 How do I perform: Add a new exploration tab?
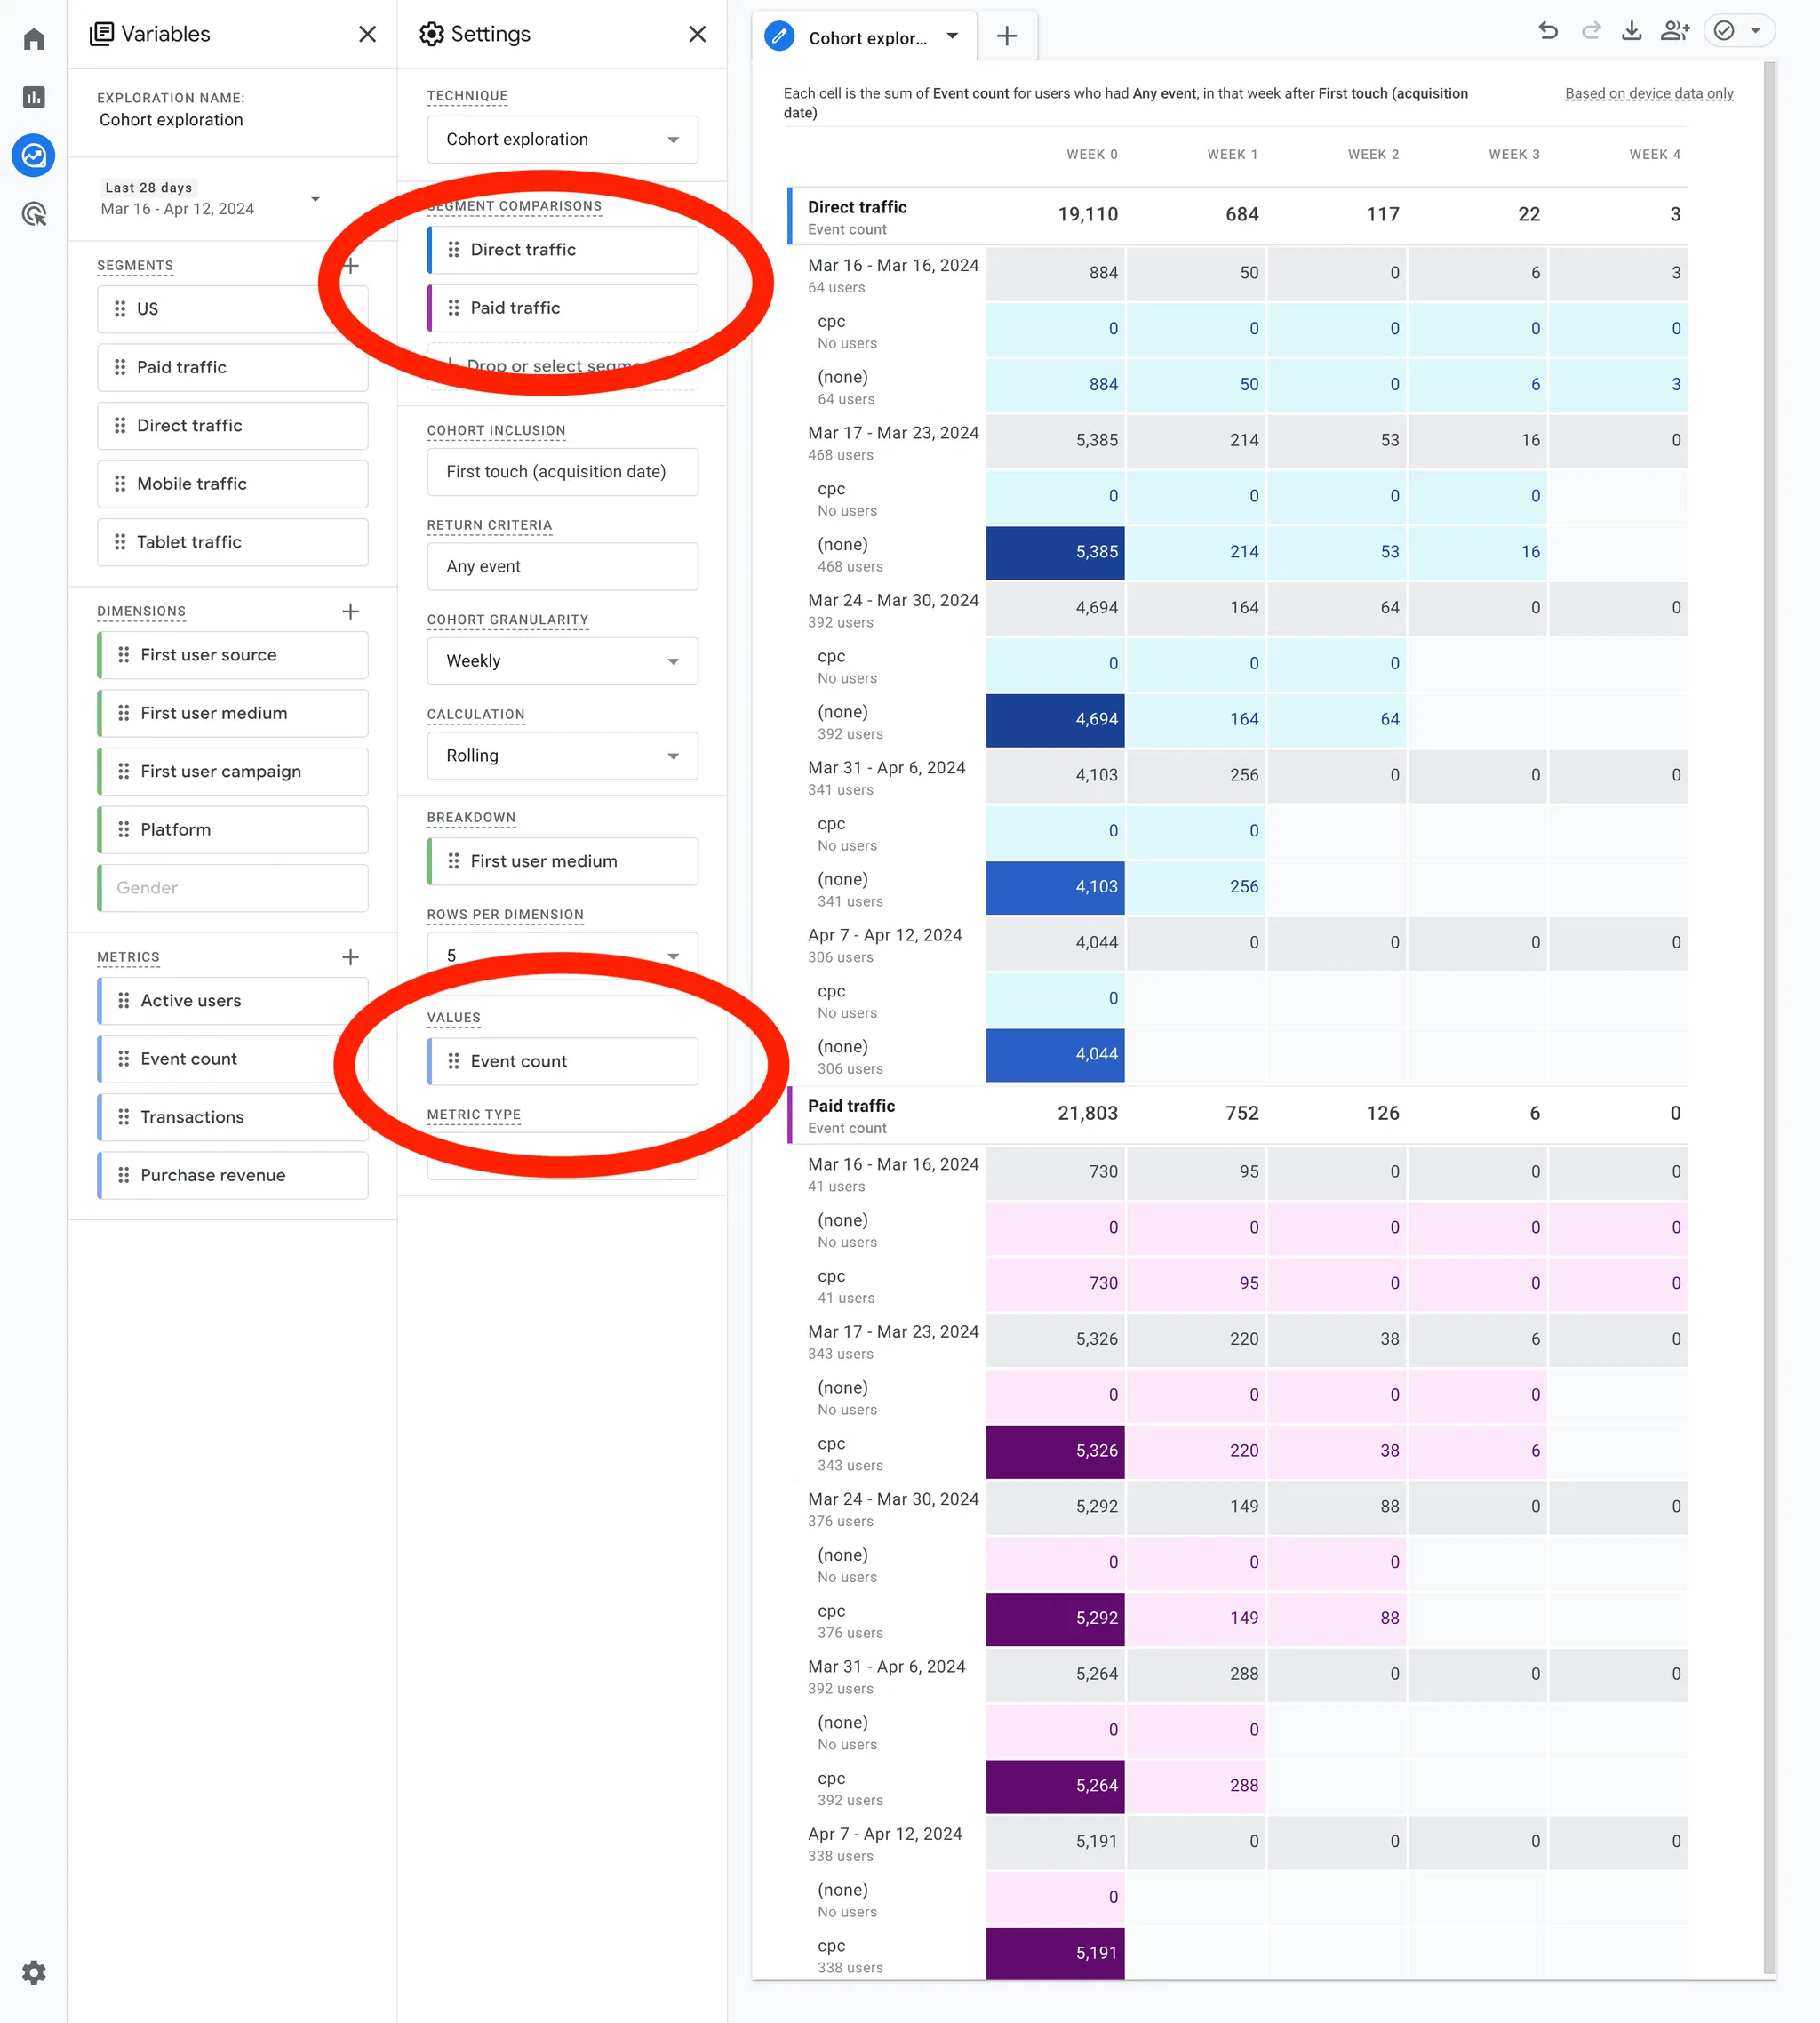(x=1006, y=37)
